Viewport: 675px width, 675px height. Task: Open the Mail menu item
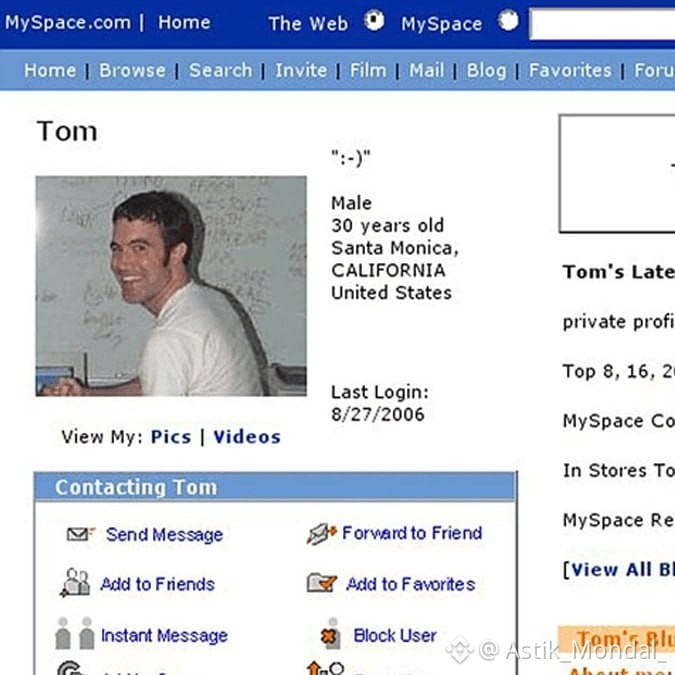click(426, 71)
